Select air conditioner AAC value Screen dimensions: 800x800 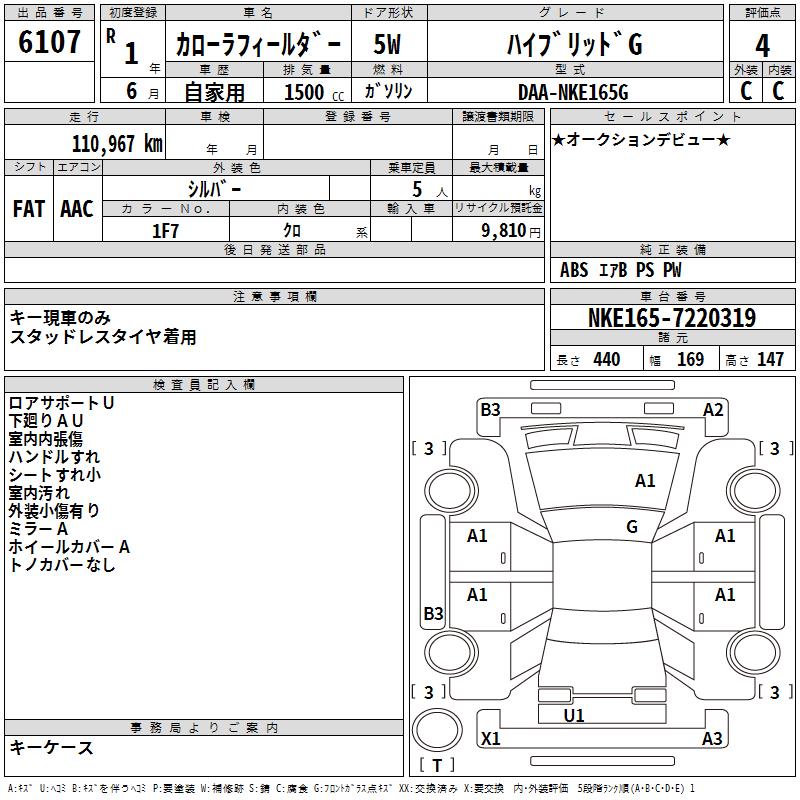(77, 209)
